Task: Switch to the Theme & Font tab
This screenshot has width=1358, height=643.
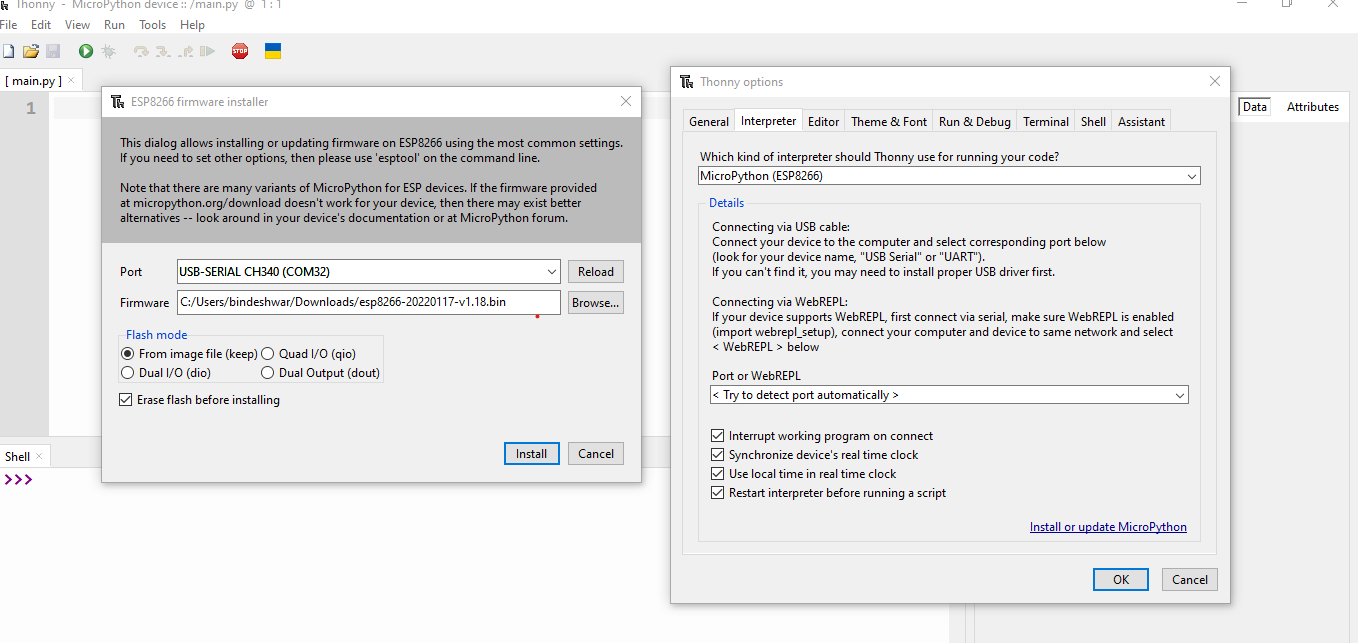Action: pyautogui.click(x=889, y=121)
